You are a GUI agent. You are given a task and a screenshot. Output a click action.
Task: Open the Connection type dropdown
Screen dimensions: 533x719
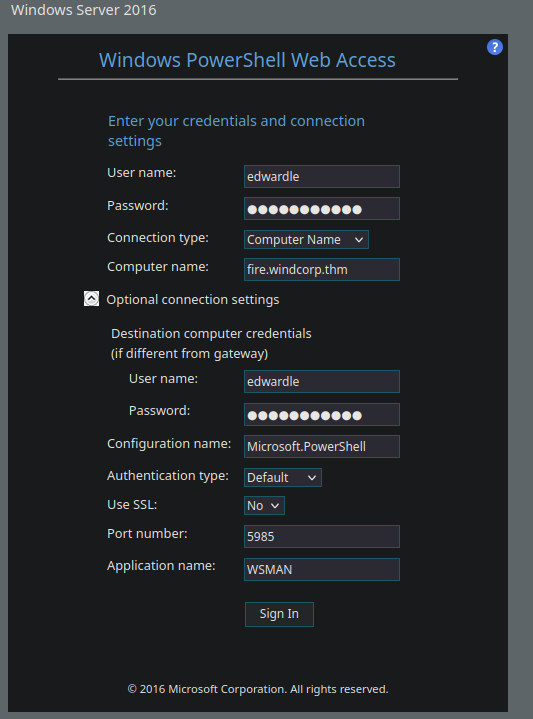[306, 239]
